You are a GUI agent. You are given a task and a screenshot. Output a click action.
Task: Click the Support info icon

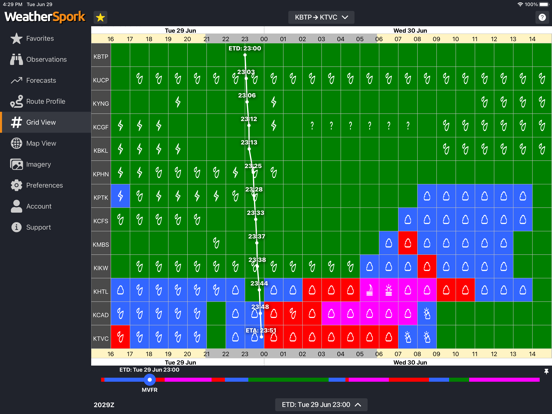[x=16, y=227]
